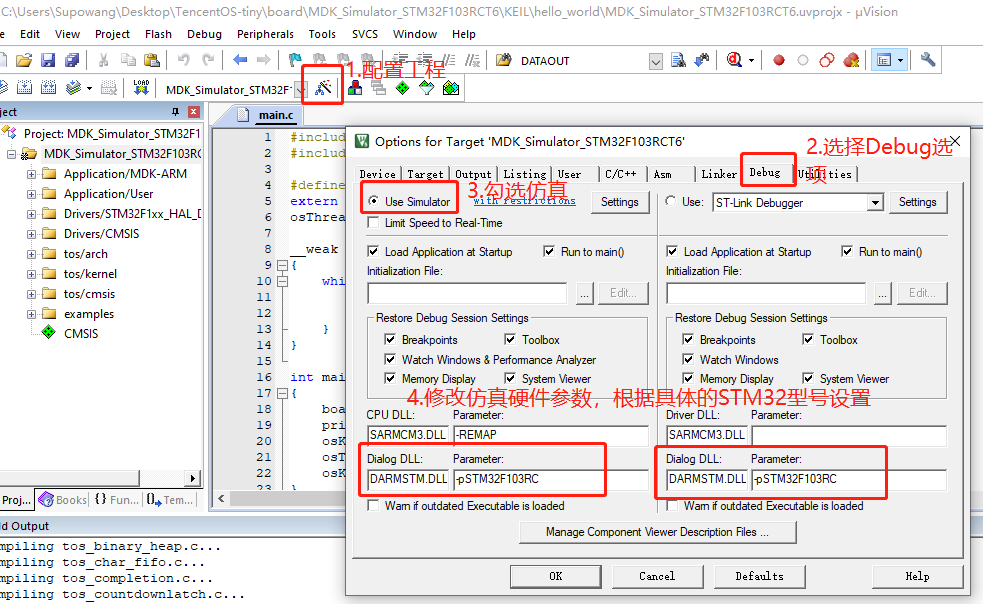Open a file with the toolbar Open icon

coord(24,60)
